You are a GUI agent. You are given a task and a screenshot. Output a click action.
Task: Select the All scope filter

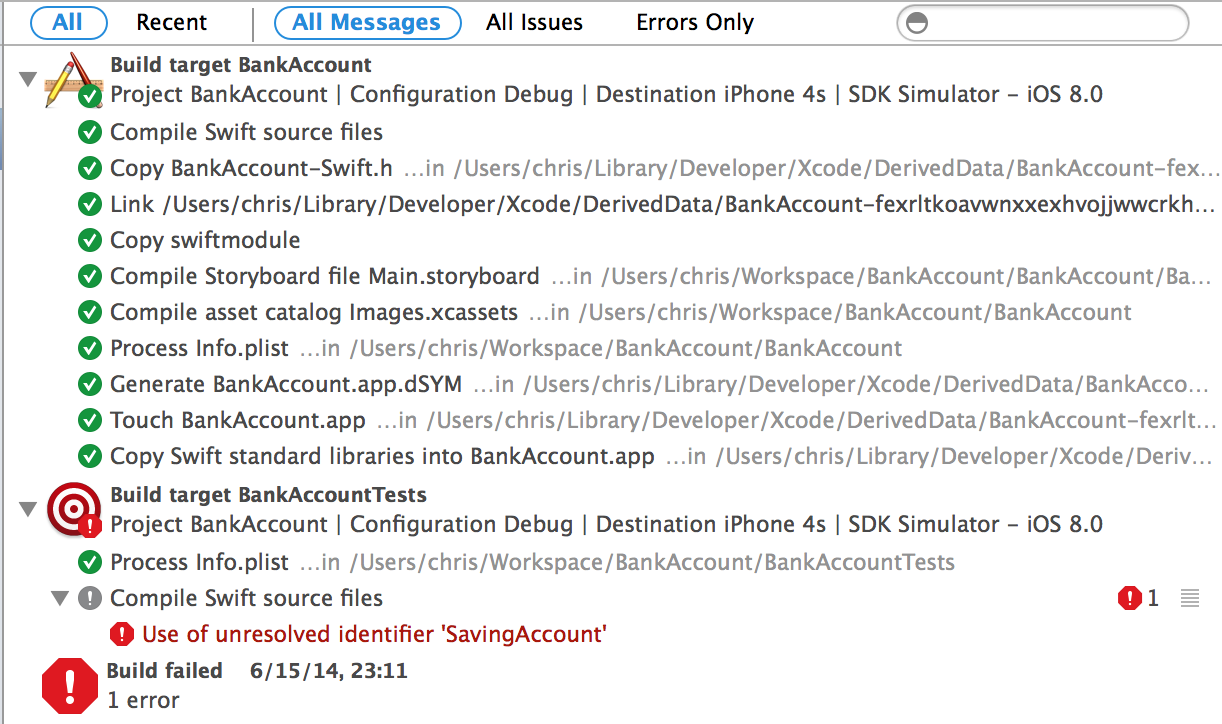pyautogui.click(x=68, y=22)
